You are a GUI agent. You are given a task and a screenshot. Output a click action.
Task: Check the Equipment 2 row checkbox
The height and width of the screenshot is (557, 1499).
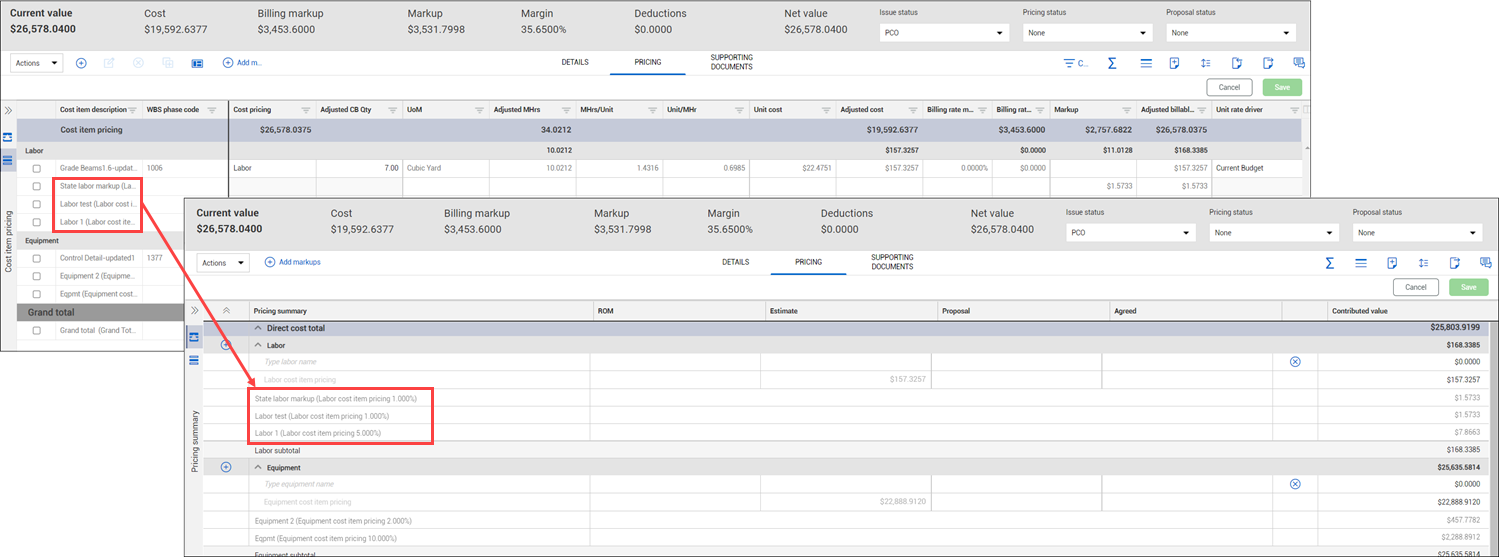click(x=37, y=276)
